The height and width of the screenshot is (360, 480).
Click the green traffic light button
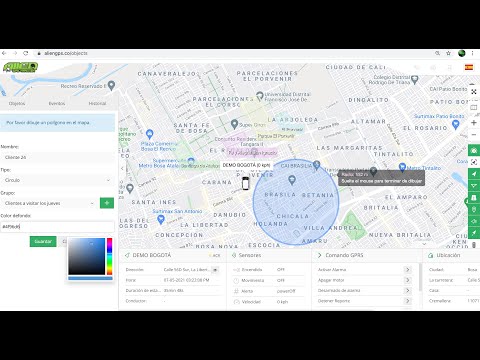pos(474,209)
